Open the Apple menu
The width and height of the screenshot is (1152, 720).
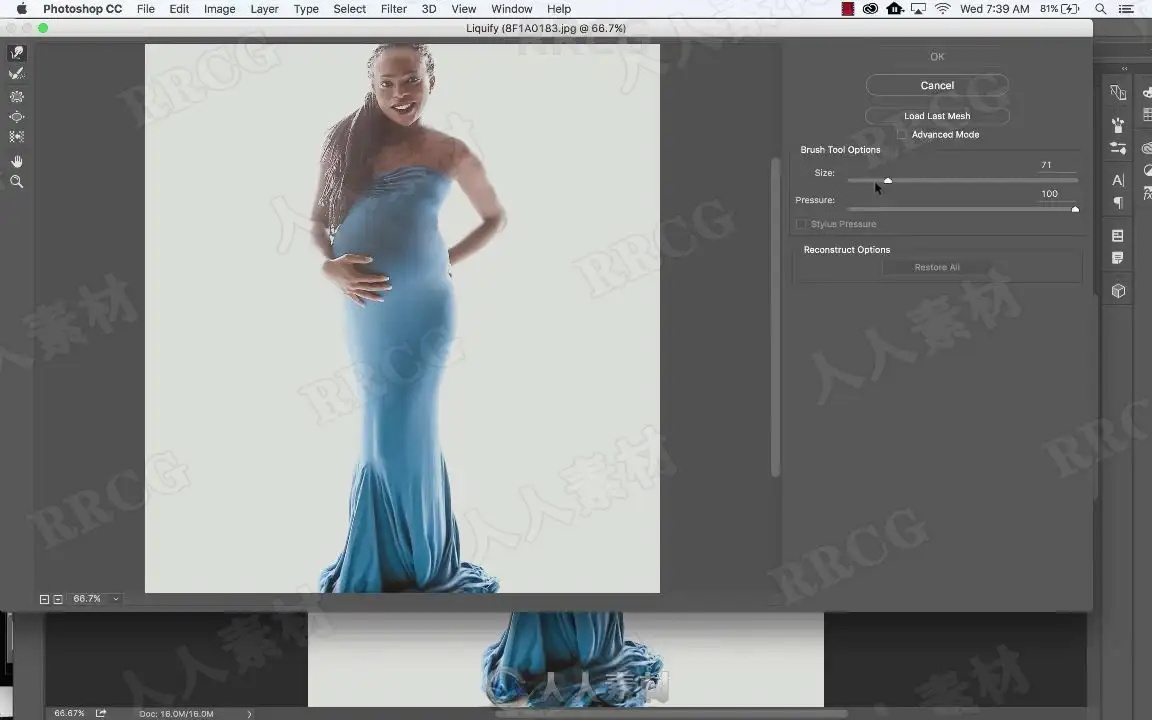[21, 9]
